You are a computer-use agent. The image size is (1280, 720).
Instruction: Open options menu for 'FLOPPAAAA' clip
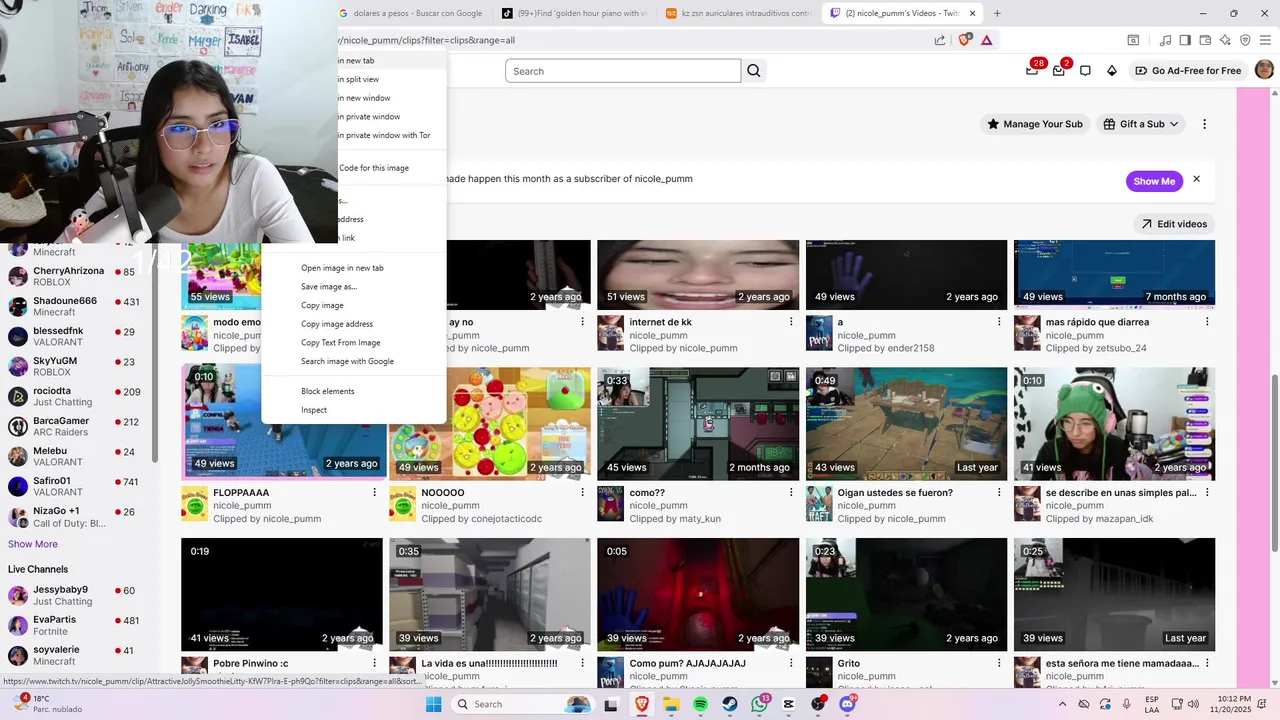[x=375, y=492]
